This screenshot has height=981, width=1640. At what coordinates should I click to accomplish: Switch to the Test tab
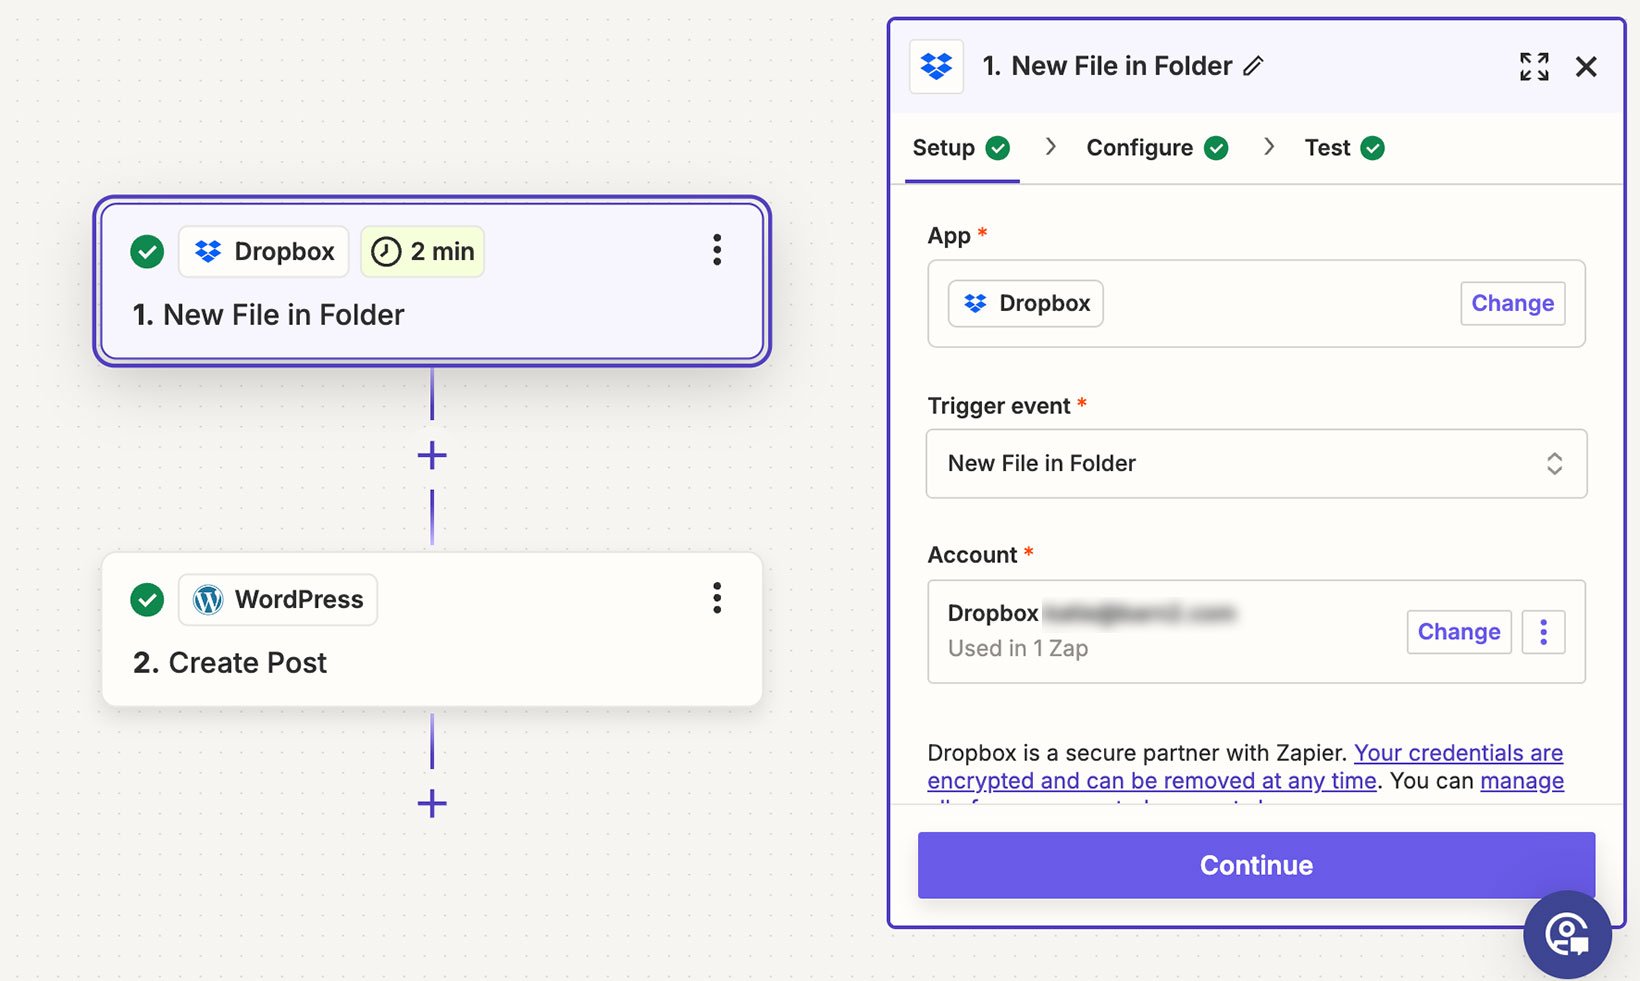(1326, 147)
